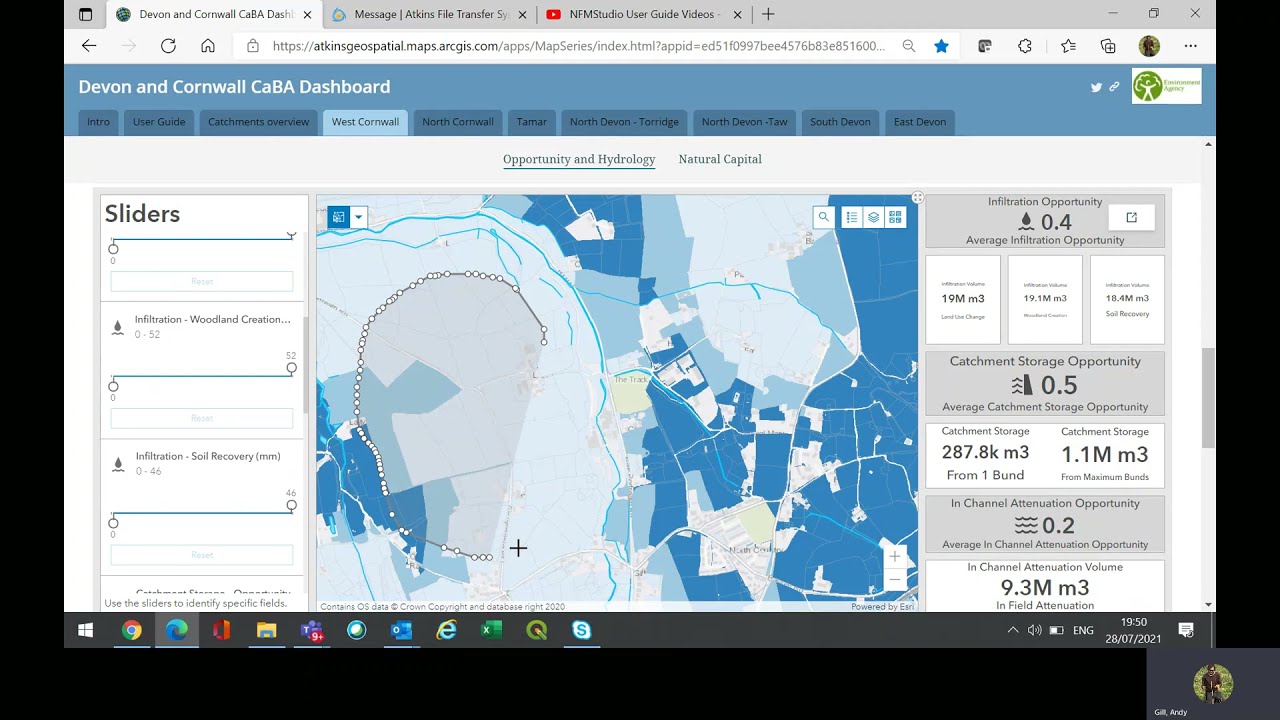The width and height of the screenshot is (1280, 720).
Task: Zoom out on the map
Action: click(x=895, y=580)
